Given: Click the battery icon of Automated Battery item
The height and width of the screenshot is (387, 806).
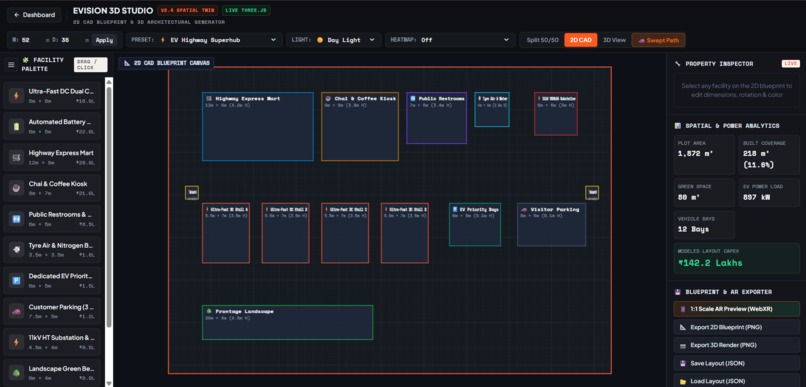Looking at the screenshot, I should [x=16, y=126].
